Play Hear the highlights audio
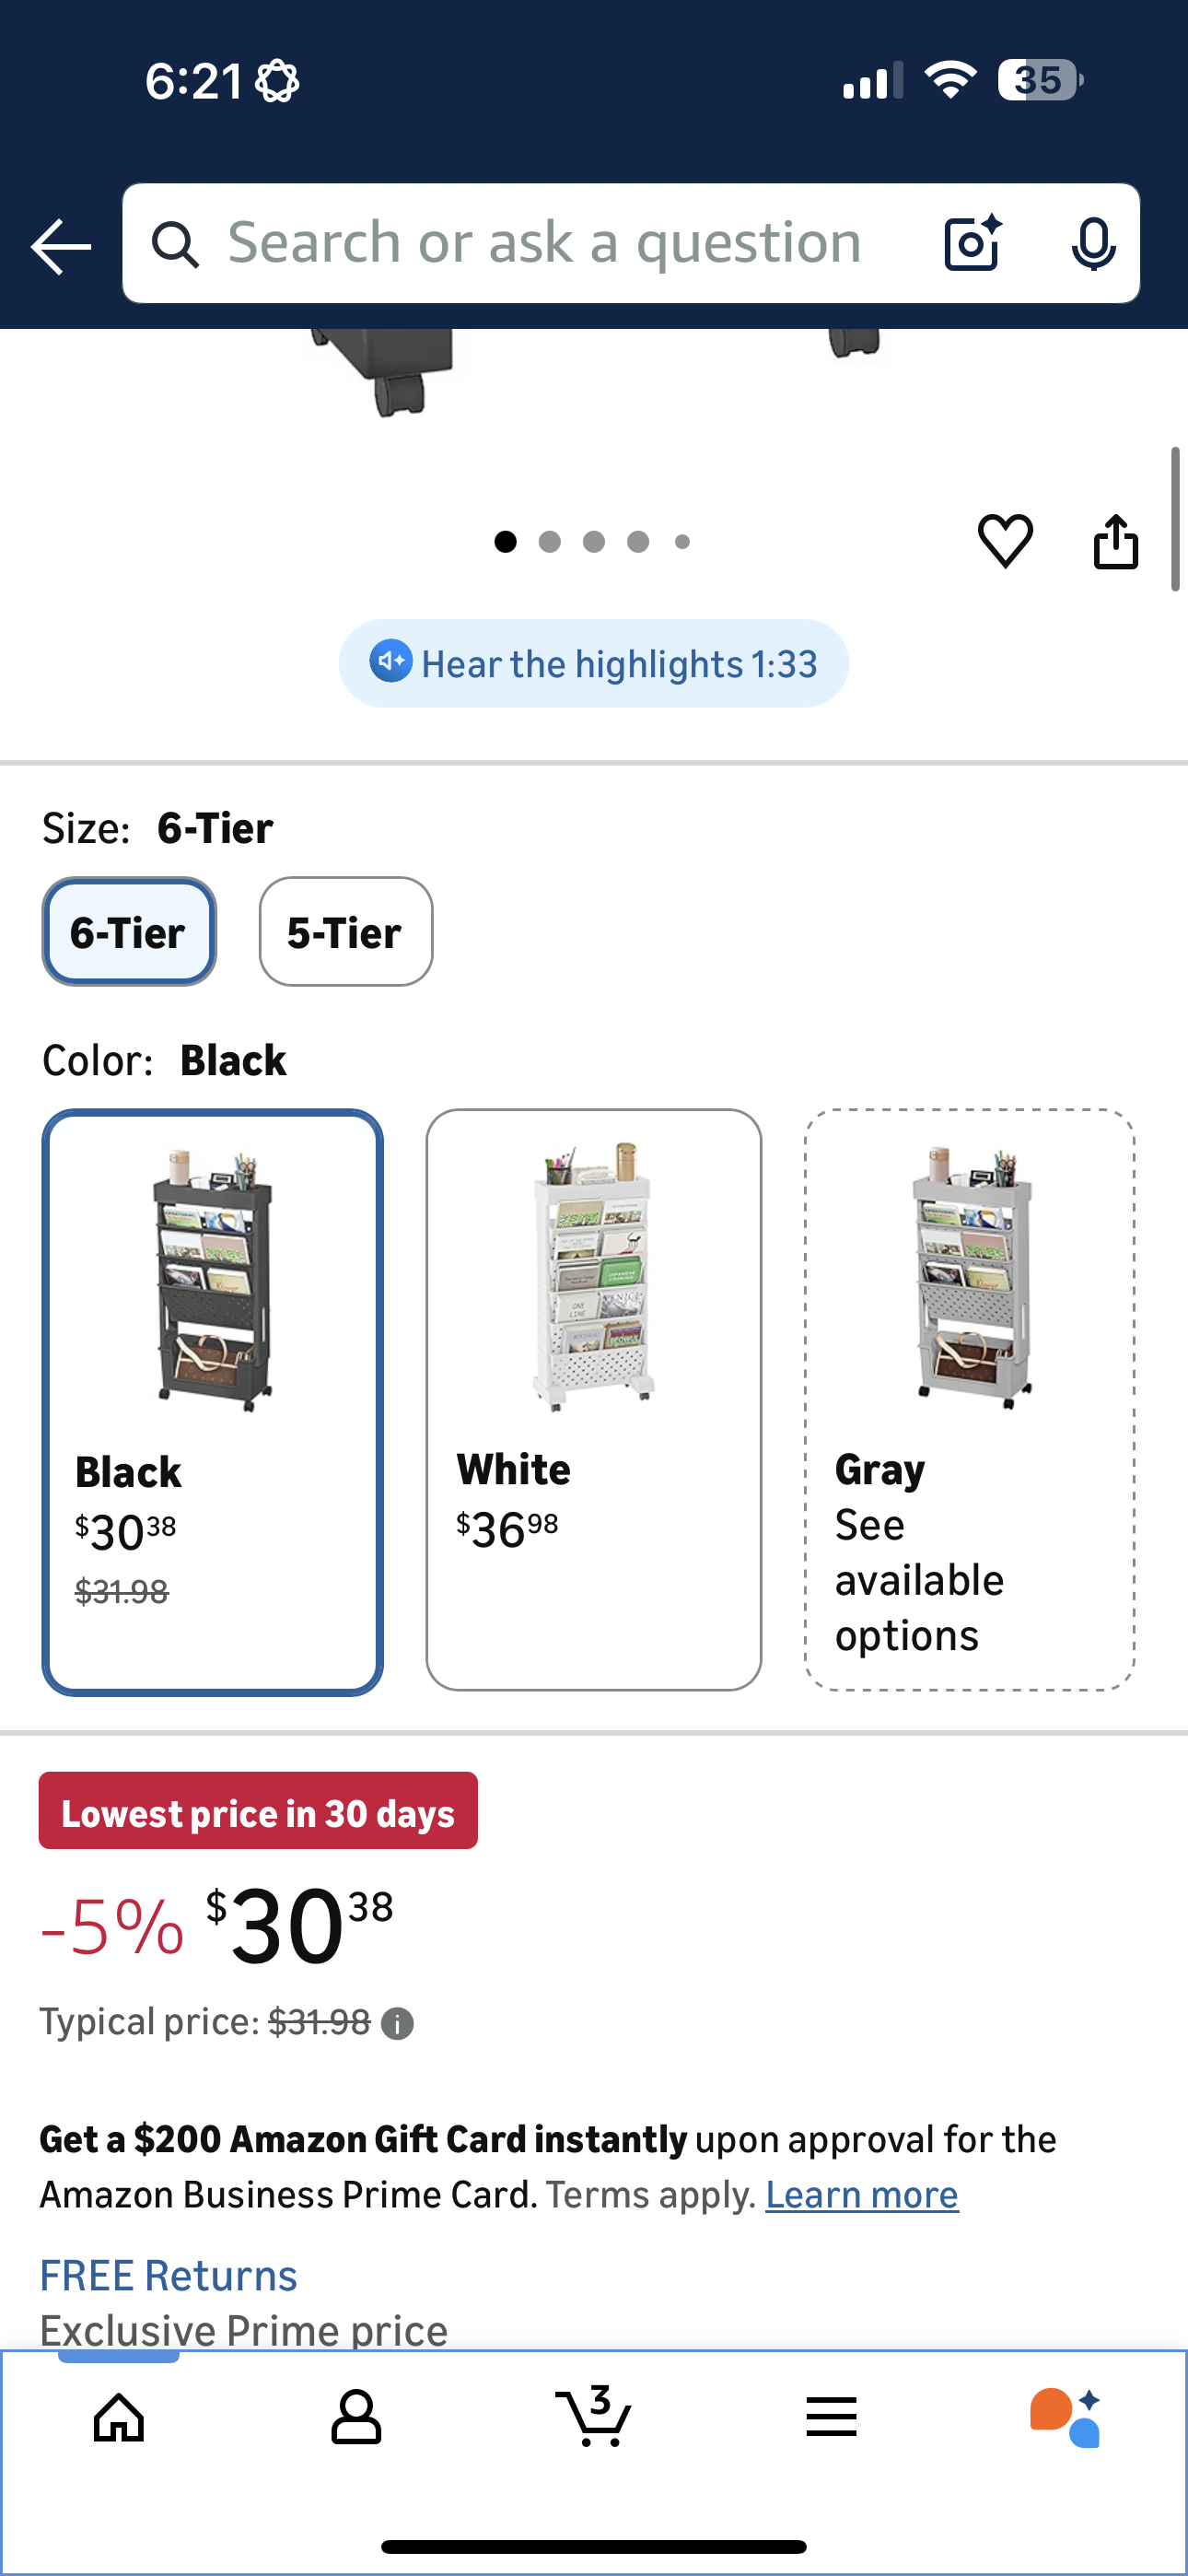Image resolution: width=1188 pixels, height=2576 pixels. (x=594, y=662)
